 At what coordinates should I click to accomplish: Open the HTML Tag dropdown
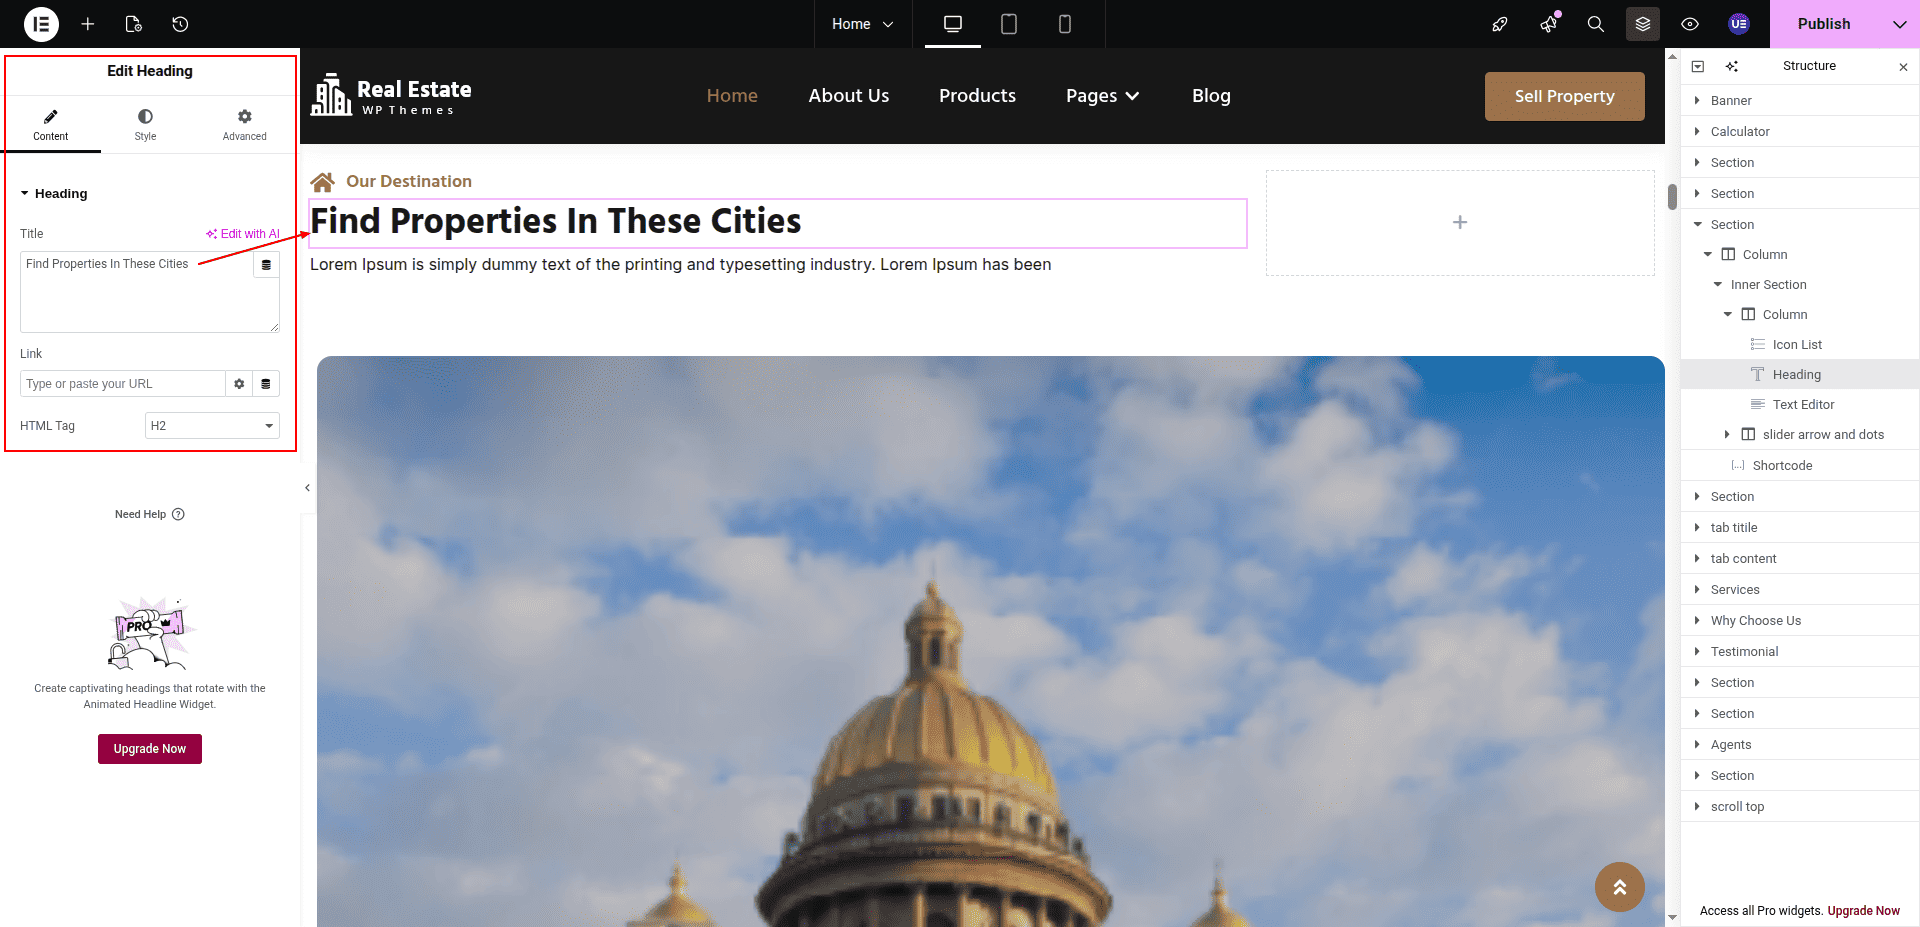212,426
